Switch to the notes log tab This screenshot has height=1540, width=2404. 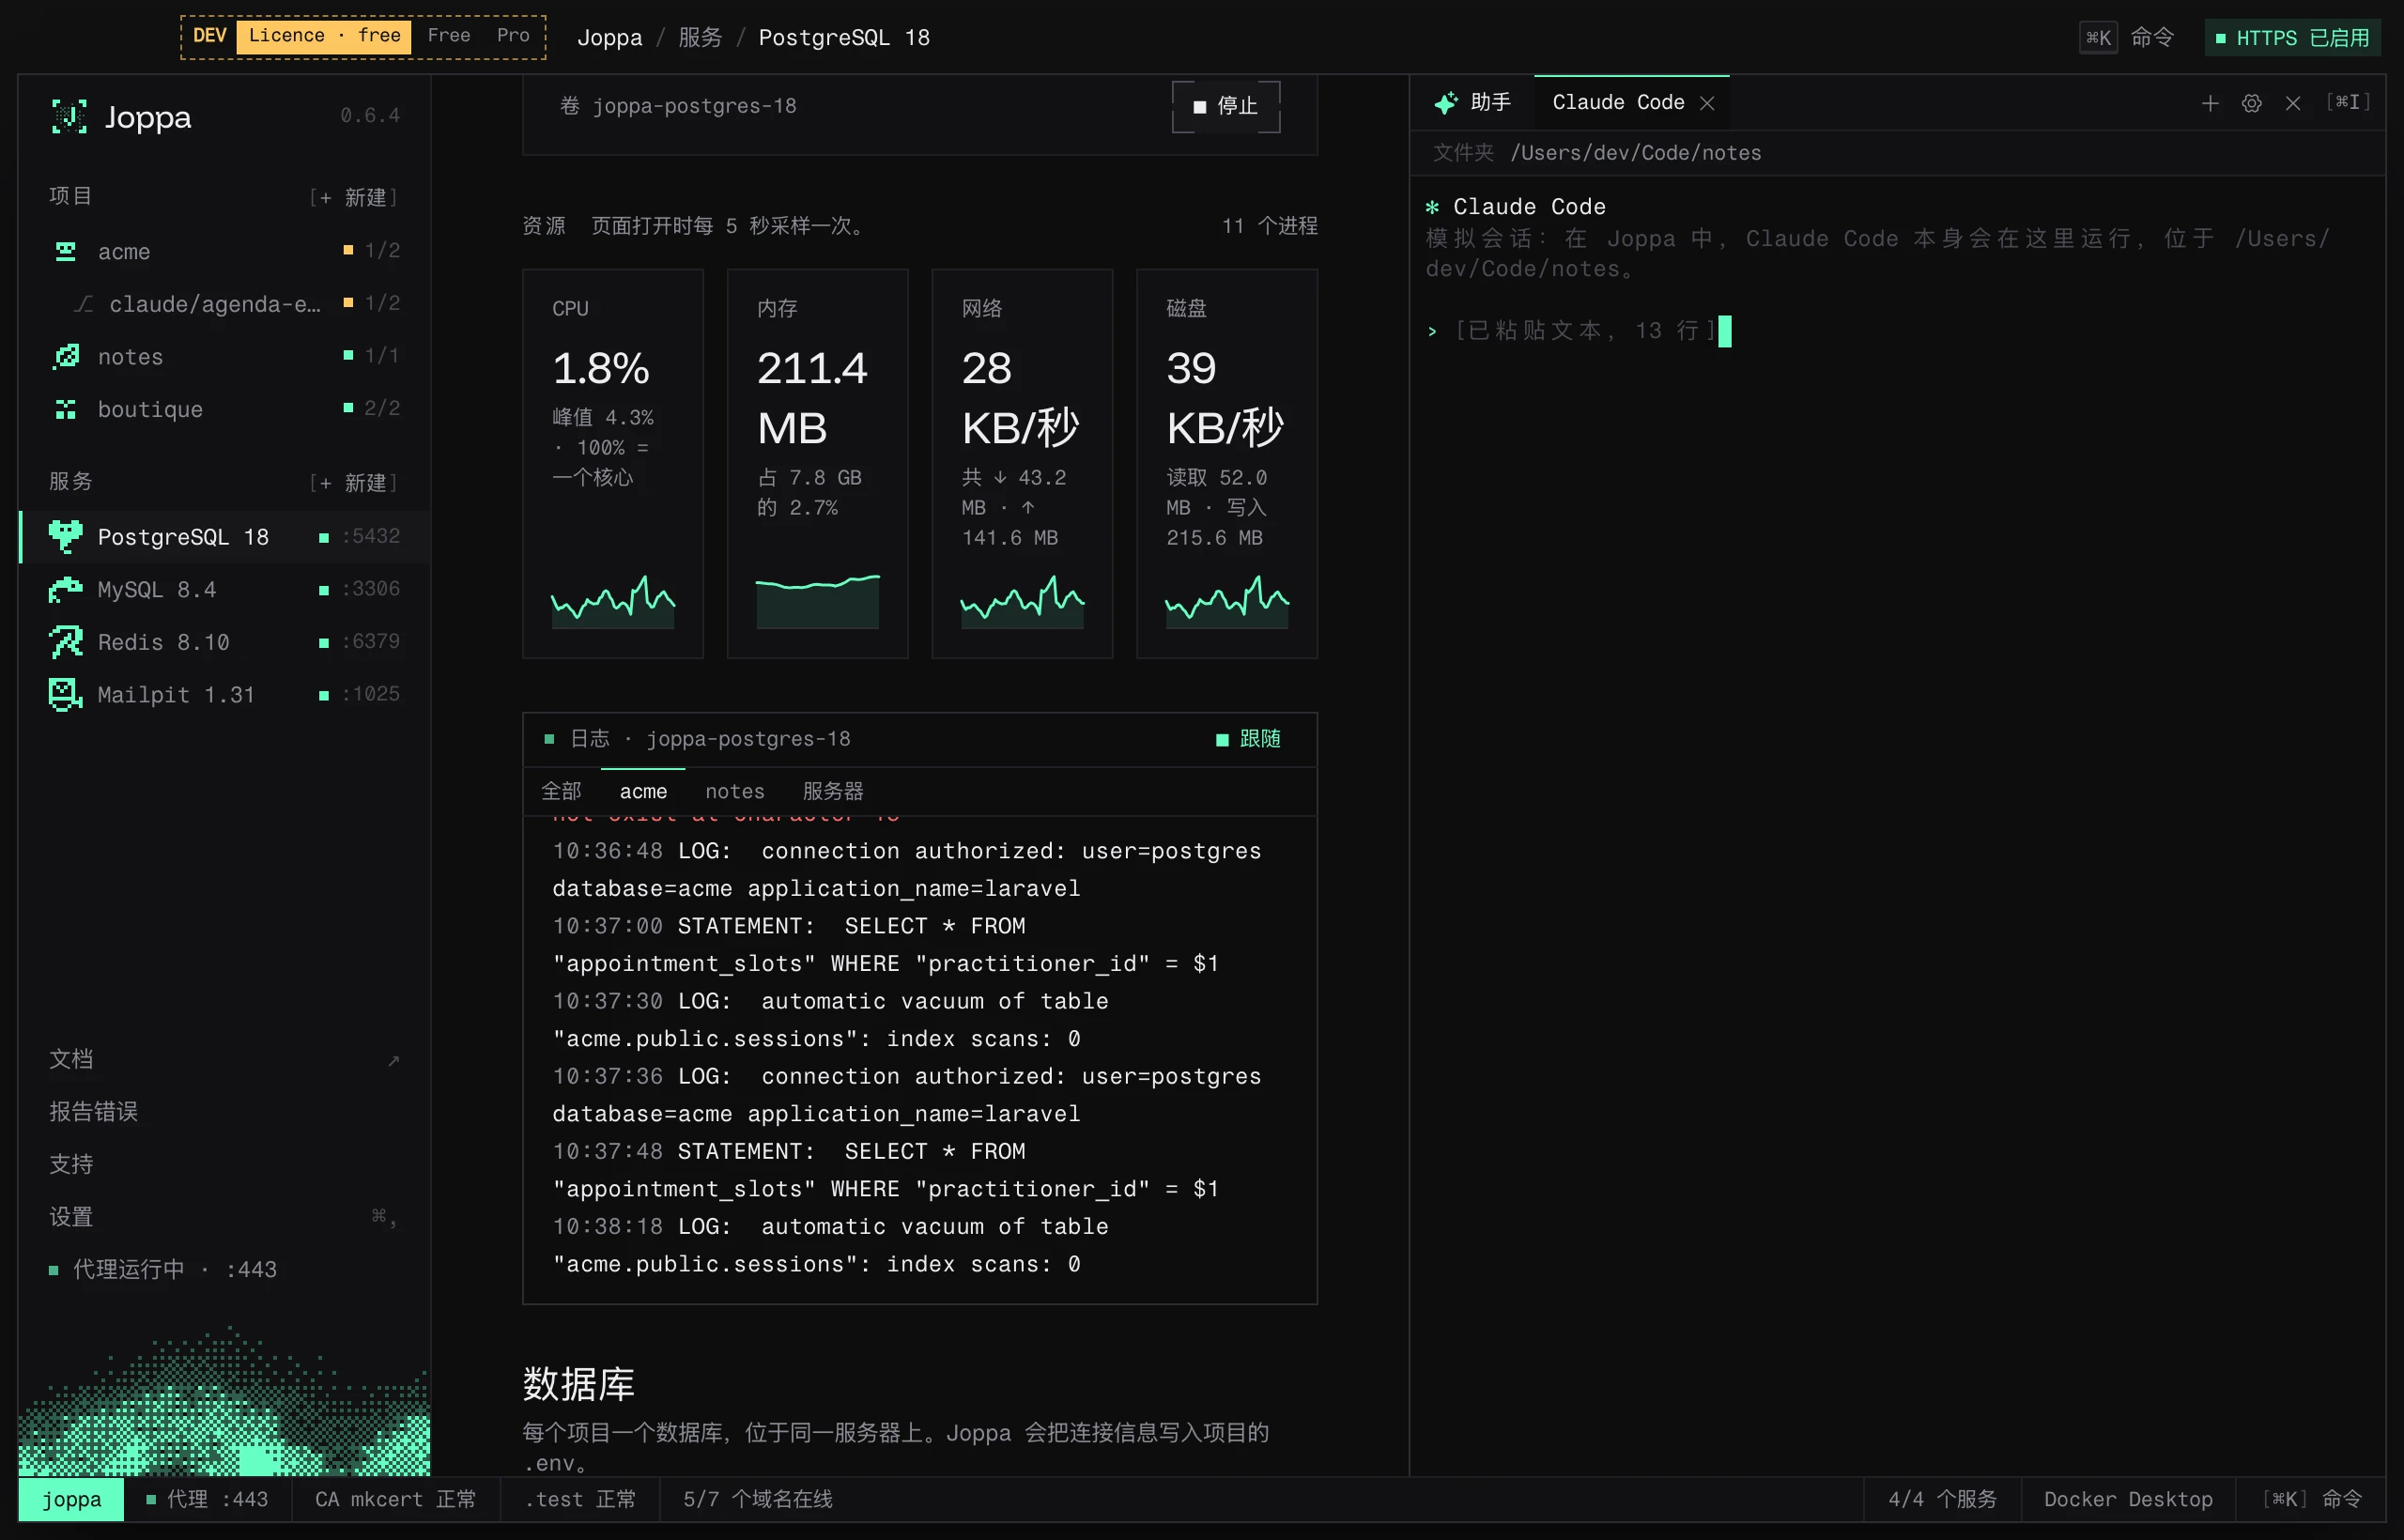pos(735,791)
